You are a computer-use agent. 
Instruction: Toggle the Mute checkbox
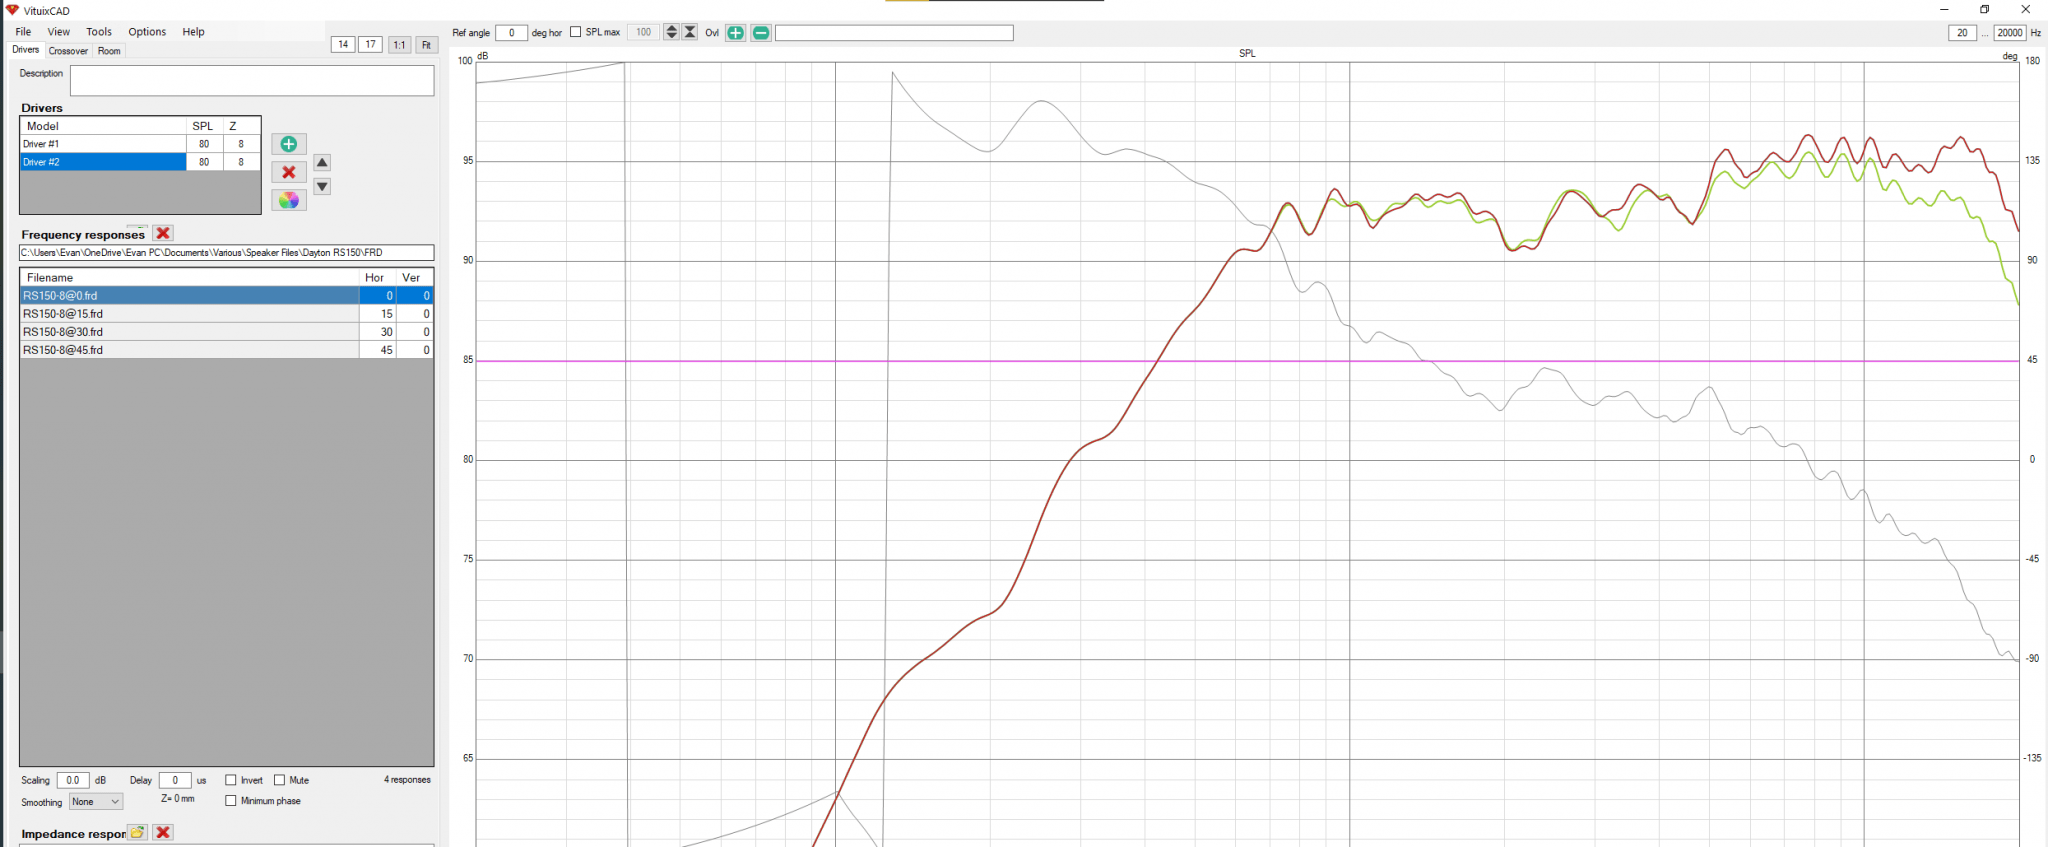280,780
